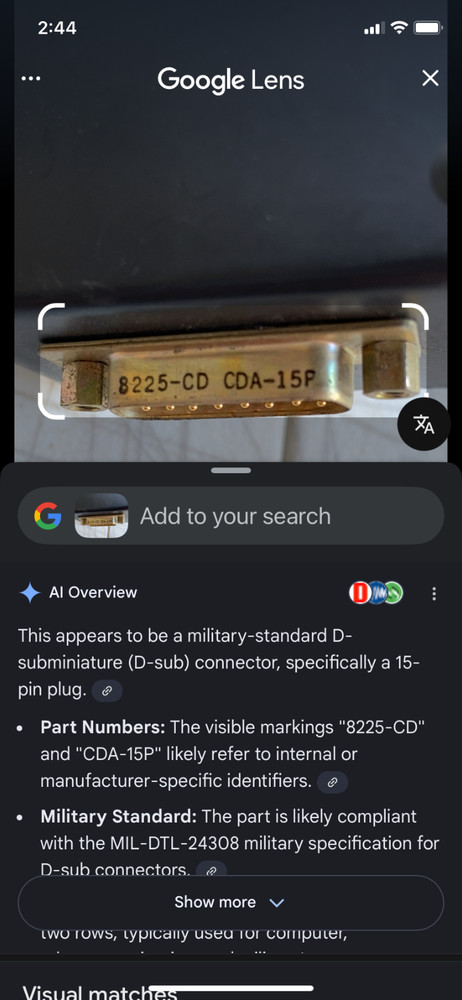Tap the Google G logo in search bar
Screen dimensions: 462x1000
tap(48, 515)
